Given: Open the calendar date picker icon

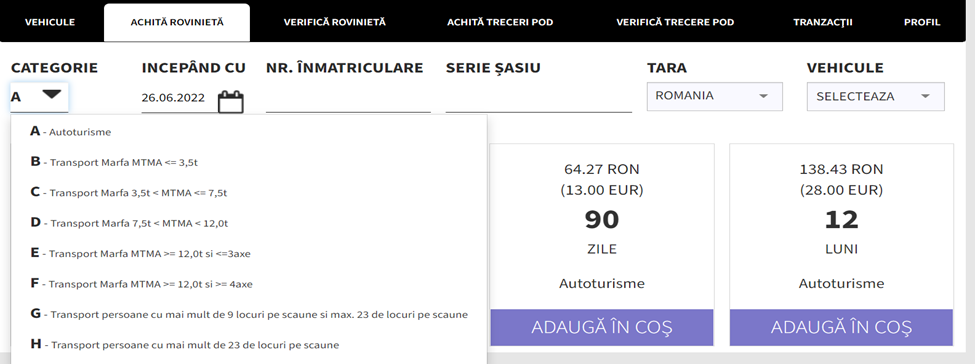Looking at the screenshot, I should (231, 101).
